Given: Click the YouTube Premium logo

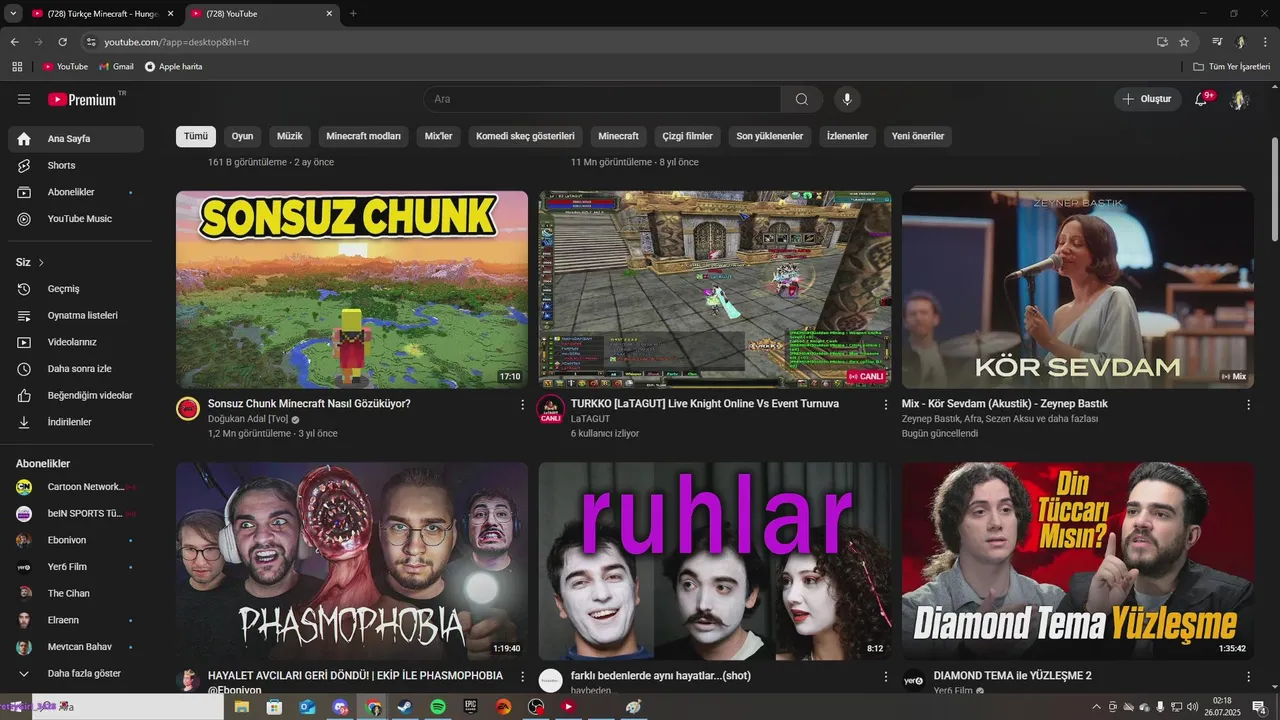Looking at the screenshot, I should point(82,99).
